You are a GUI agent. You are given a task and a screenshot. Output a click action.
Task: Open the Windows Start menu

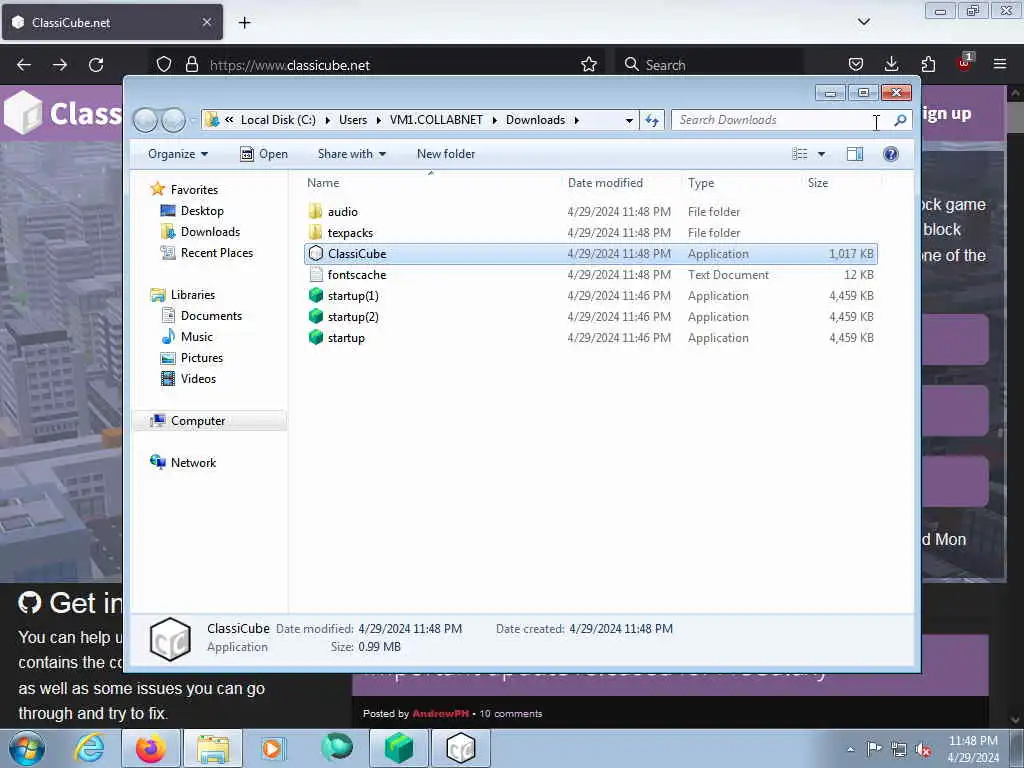[x=27, y=748]
